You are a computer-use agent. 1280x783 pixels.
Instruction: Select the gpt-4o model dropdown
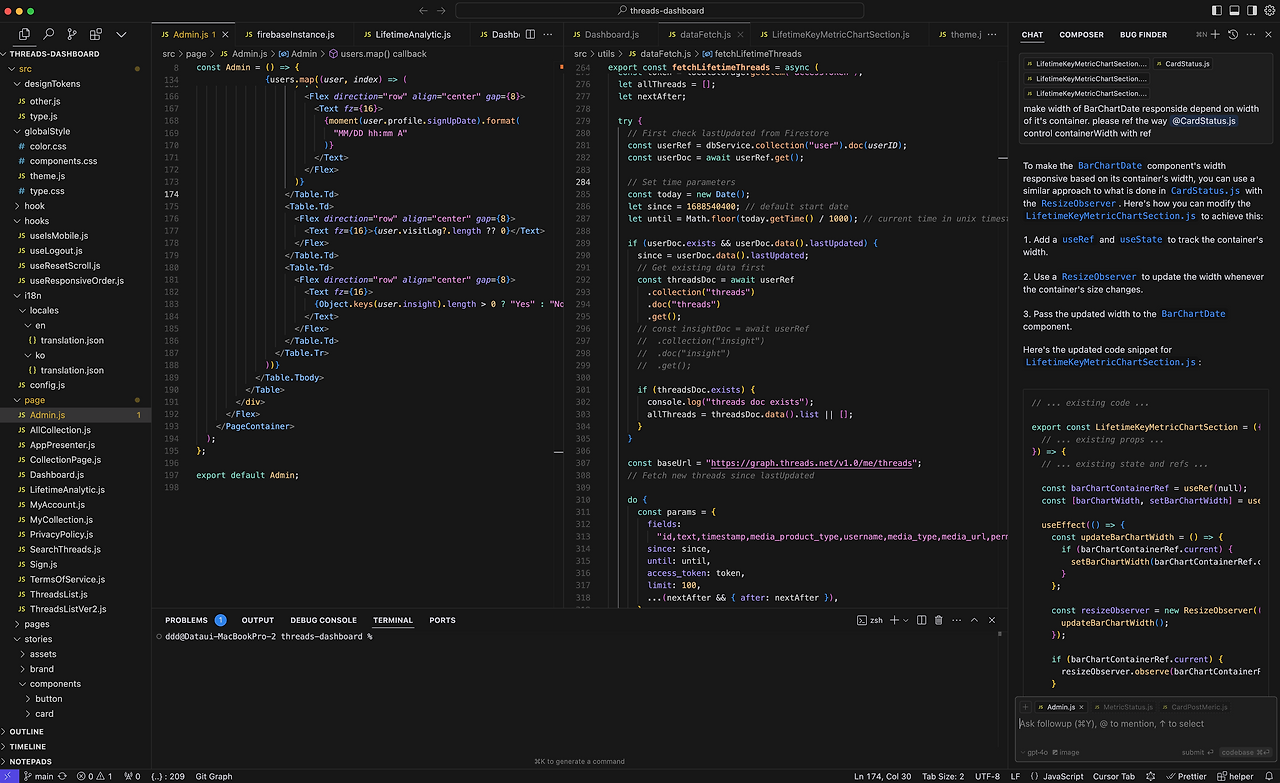click(x=1032, y=752)
